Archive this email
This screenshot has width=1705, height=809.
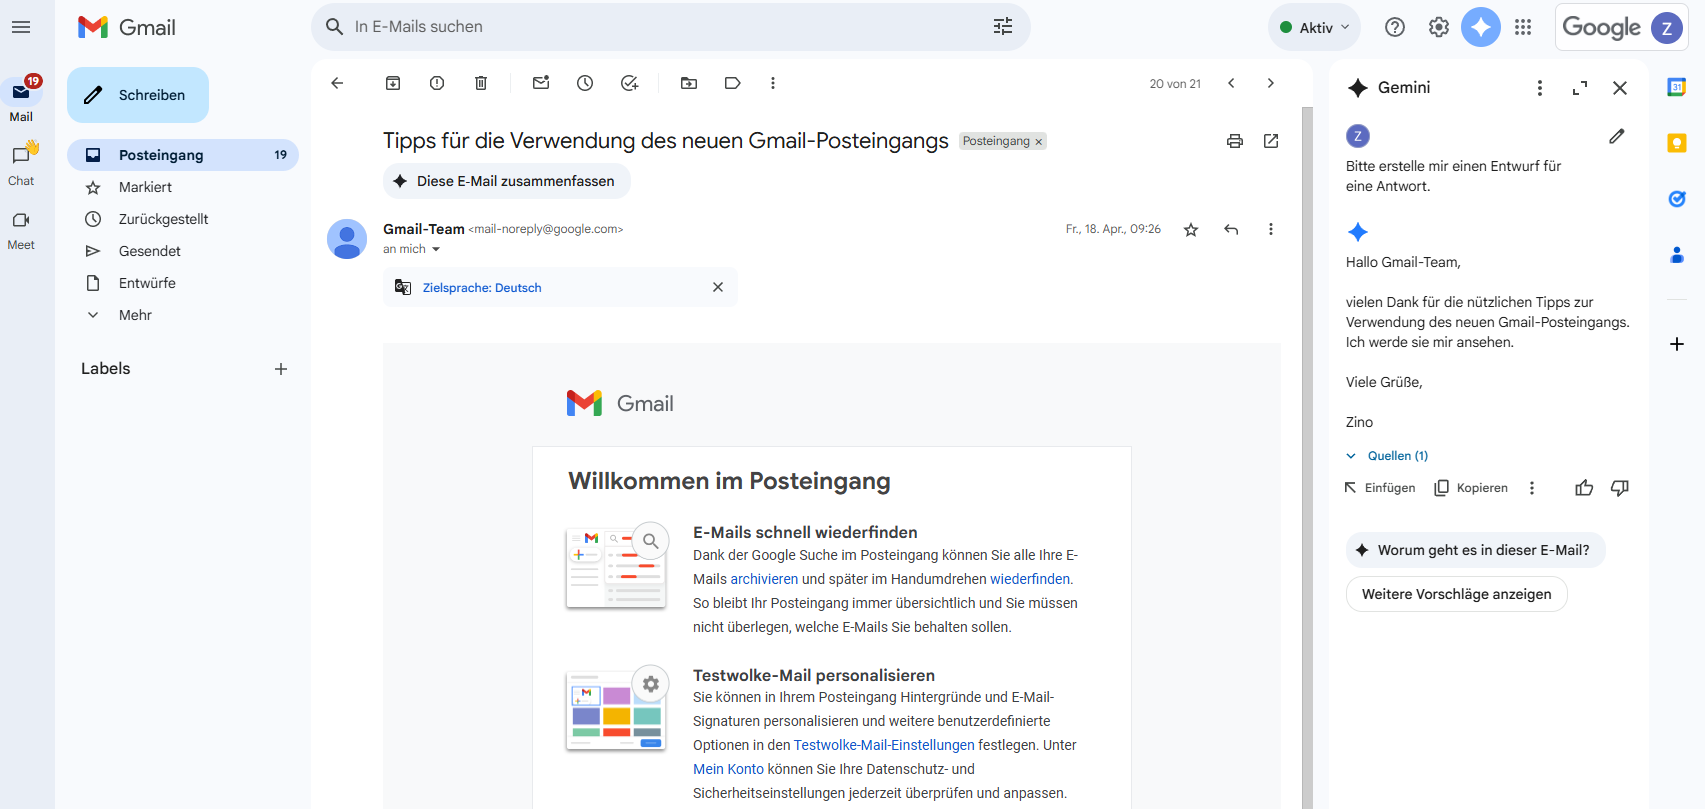point(393,83)
